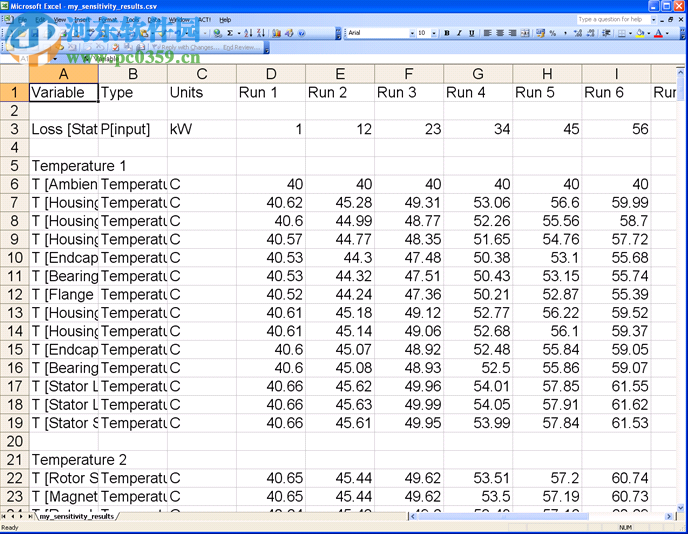
Task: Click Reply with Changes button
Action: click(188, 47)
